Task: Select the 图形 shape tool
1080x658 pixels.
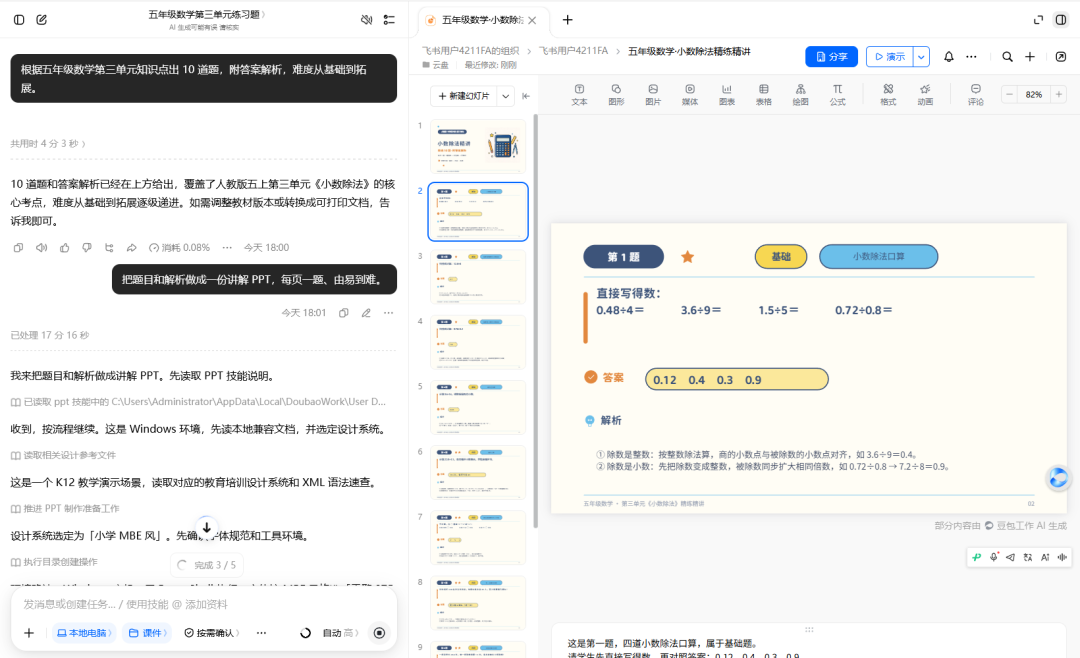Action: 616,94
